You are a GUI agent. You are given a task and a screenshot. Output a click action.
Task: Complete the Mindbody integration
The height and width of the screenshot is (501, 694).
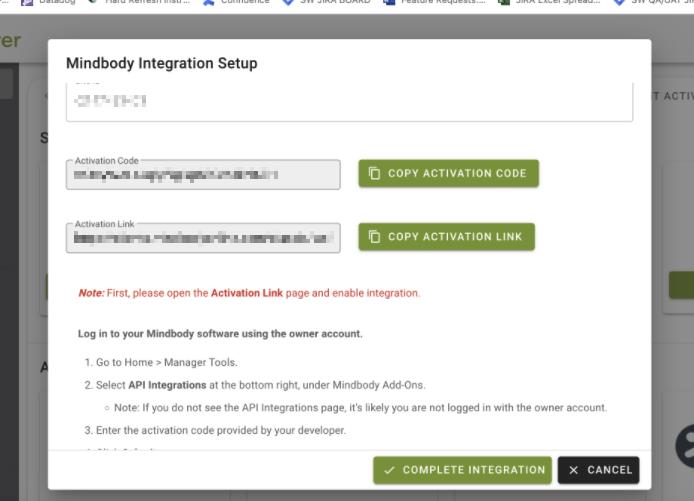[463, 470]
